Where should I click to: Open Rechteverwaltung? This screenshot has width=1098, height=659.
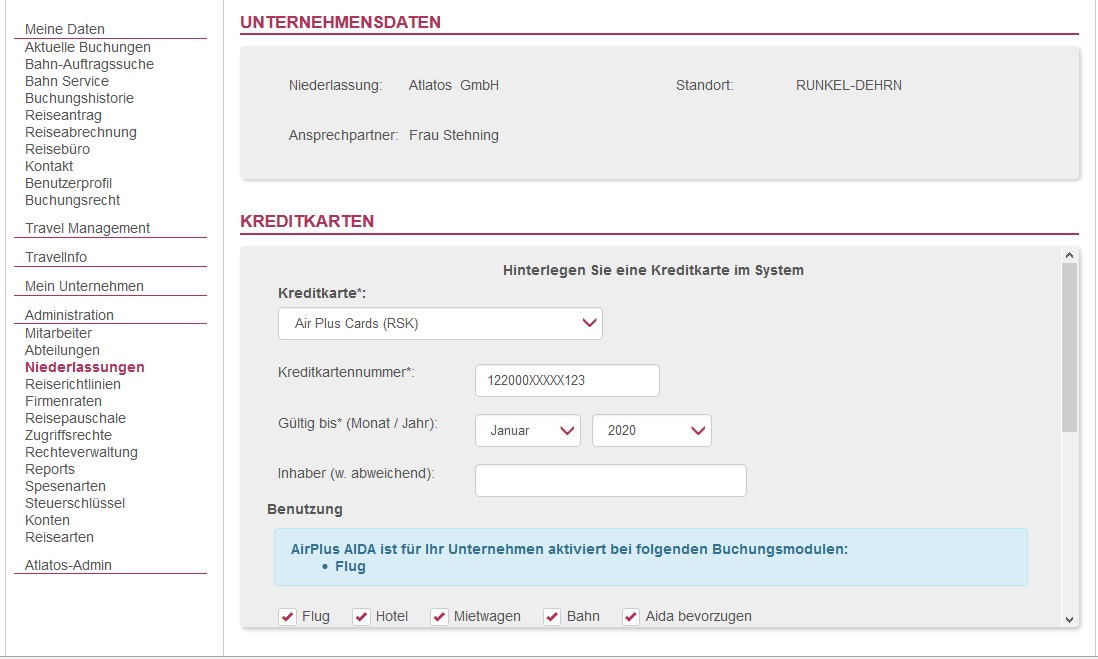[81, 452]
